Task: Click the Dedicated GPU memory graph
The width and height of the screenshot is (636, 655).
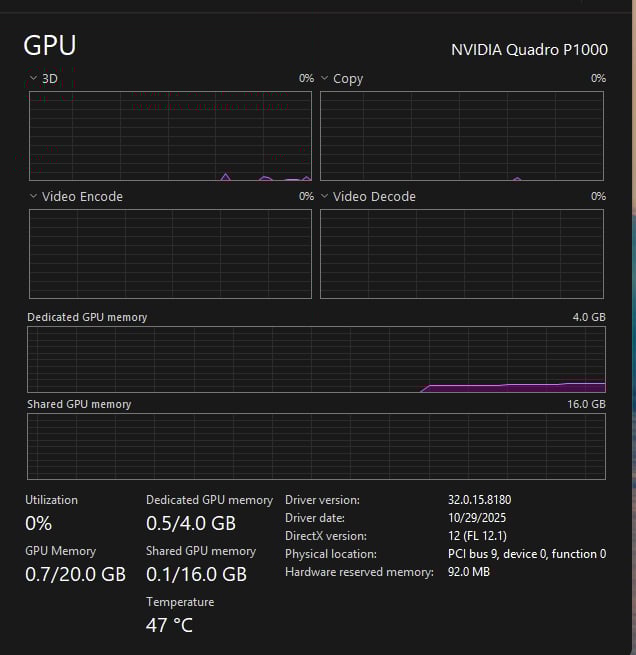Action: pyautogui.click(x=316, y=359)
